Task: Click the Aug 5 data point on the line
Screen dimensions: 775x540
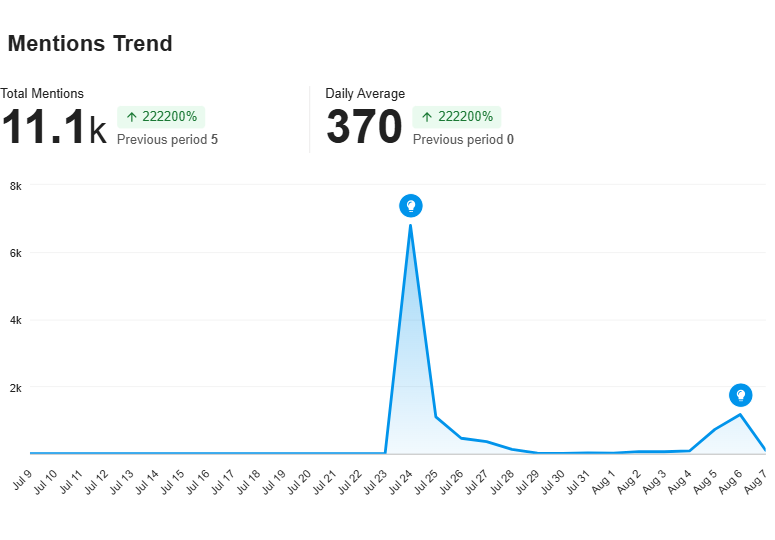Action: pyautogui.click(x=715, y=429)
